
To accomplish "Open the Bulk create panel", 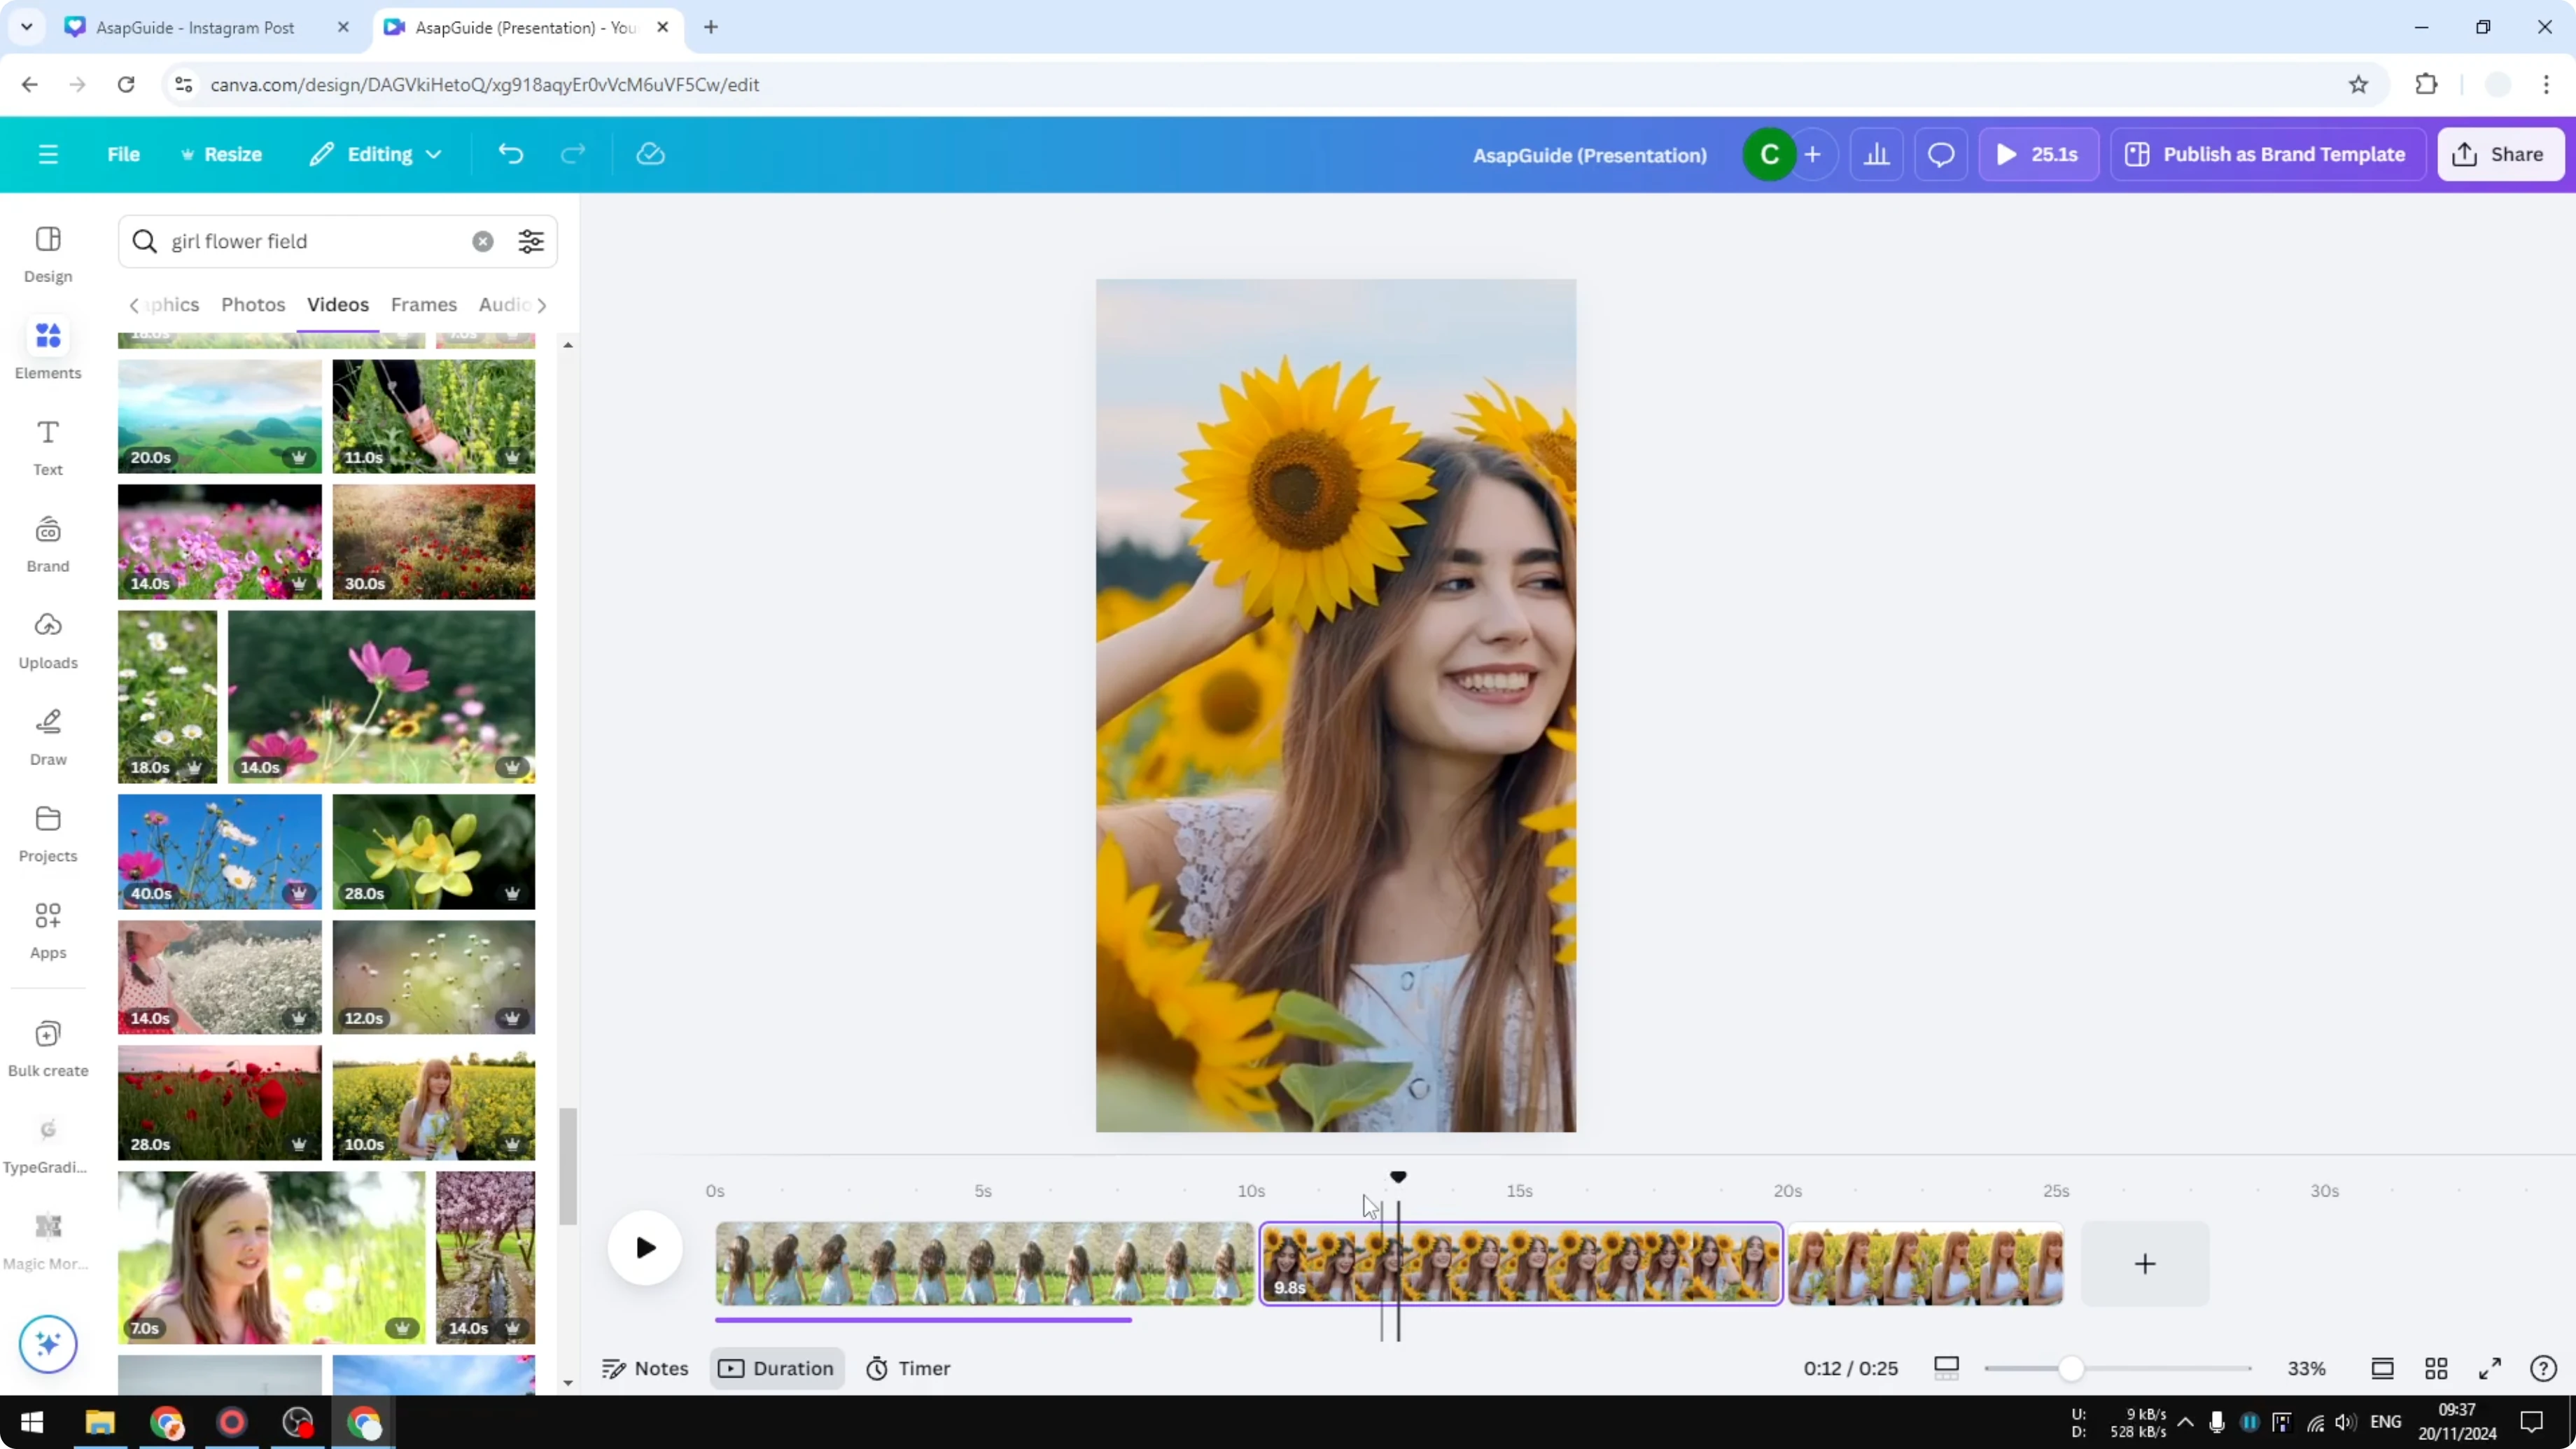I will click(x=47, y=1046).
